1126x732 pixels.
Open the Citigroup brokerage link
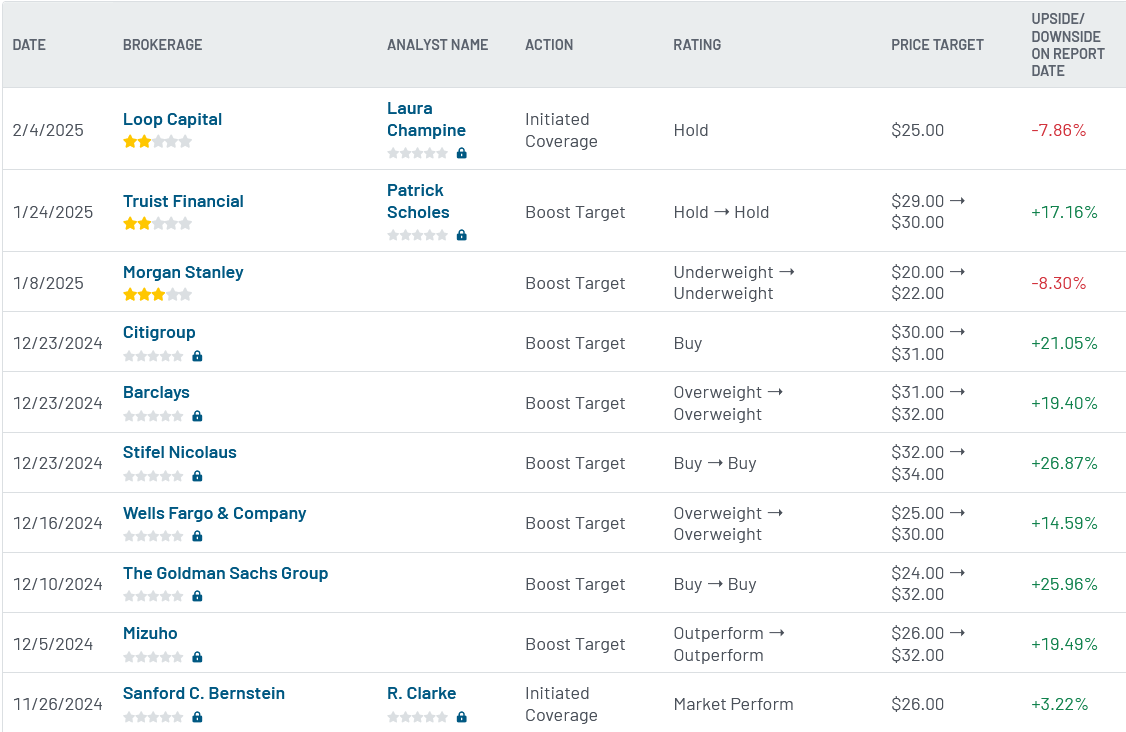pos(159,333)
